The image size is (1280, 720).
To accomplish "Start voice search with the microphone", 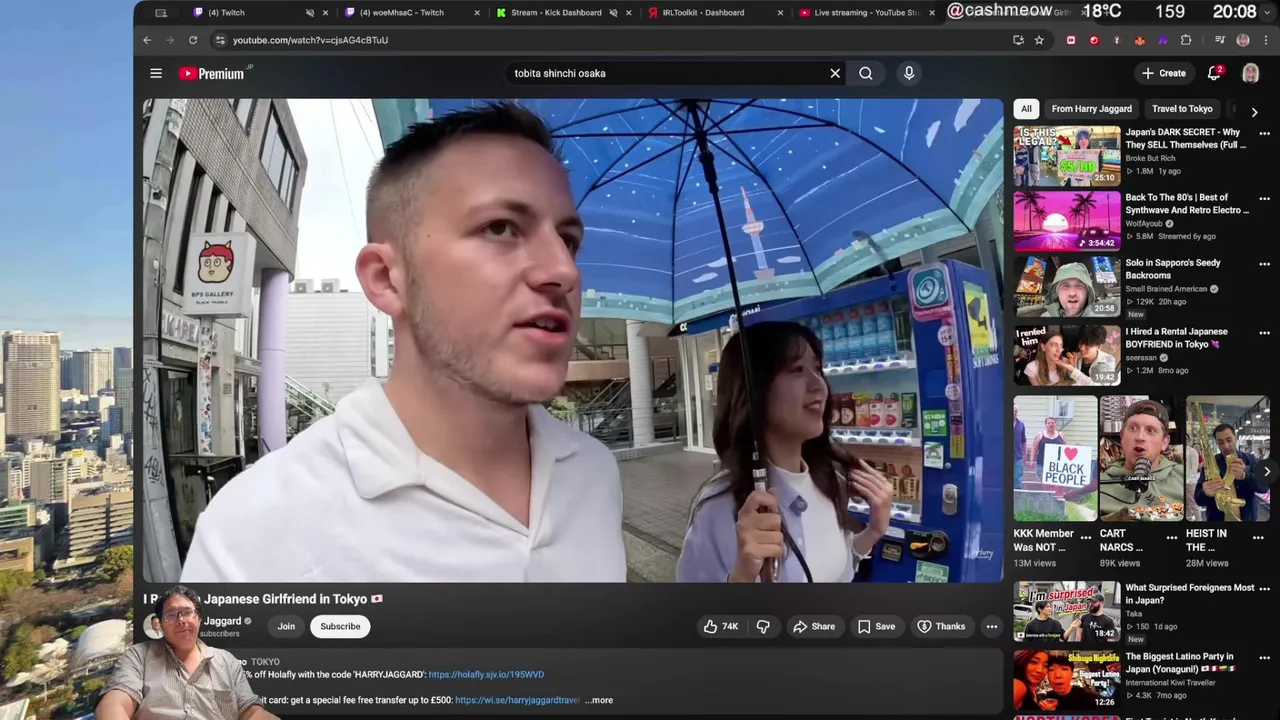I will point(909,73).
